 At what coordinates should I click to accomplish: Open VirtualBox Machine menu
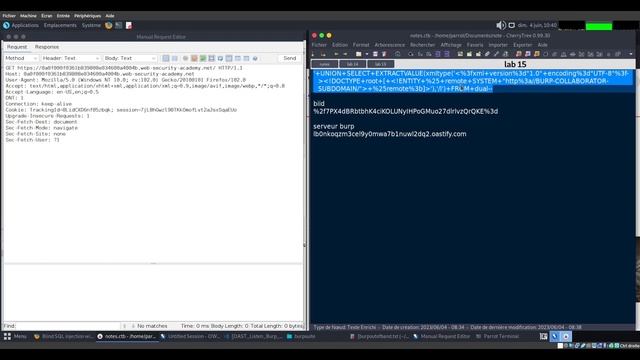pyautogui.click(x=28, y=16)
